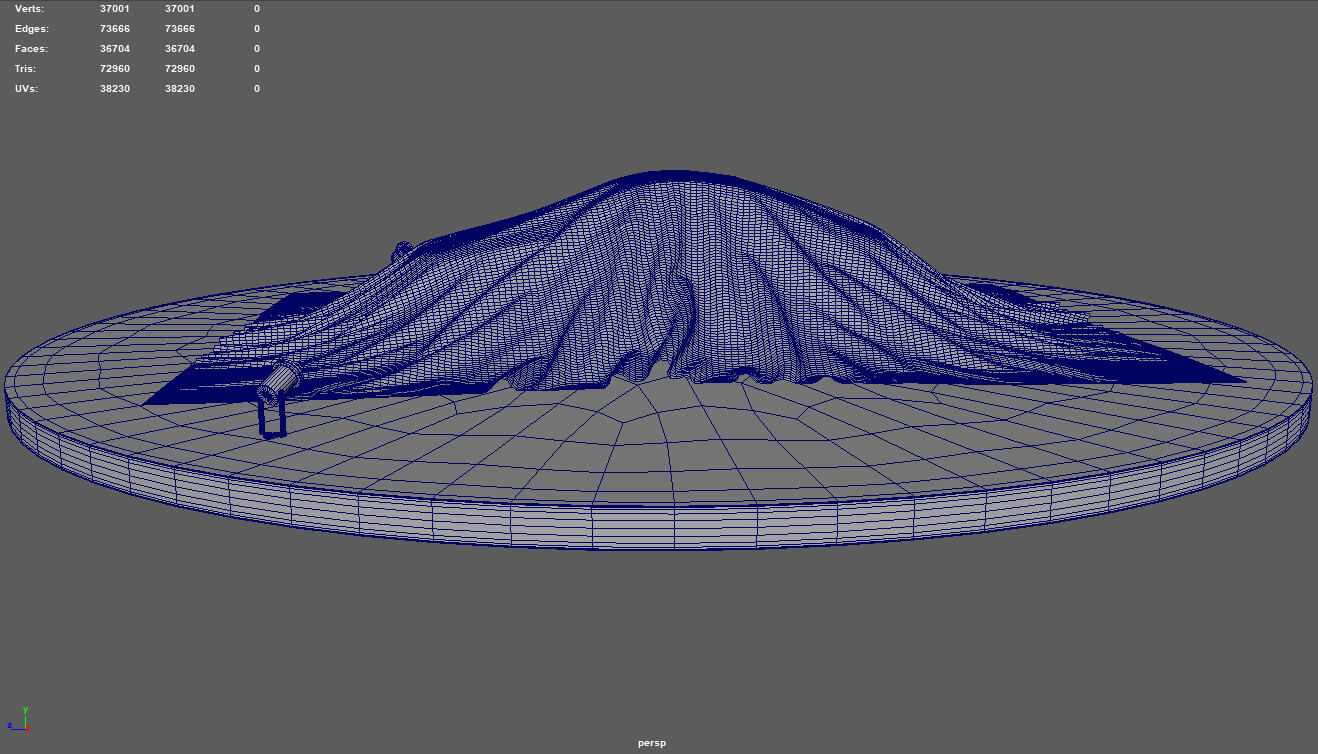Click the Faces label in the HUD
This screenshot has height=754, width=1318.
(x=31, y=48)
